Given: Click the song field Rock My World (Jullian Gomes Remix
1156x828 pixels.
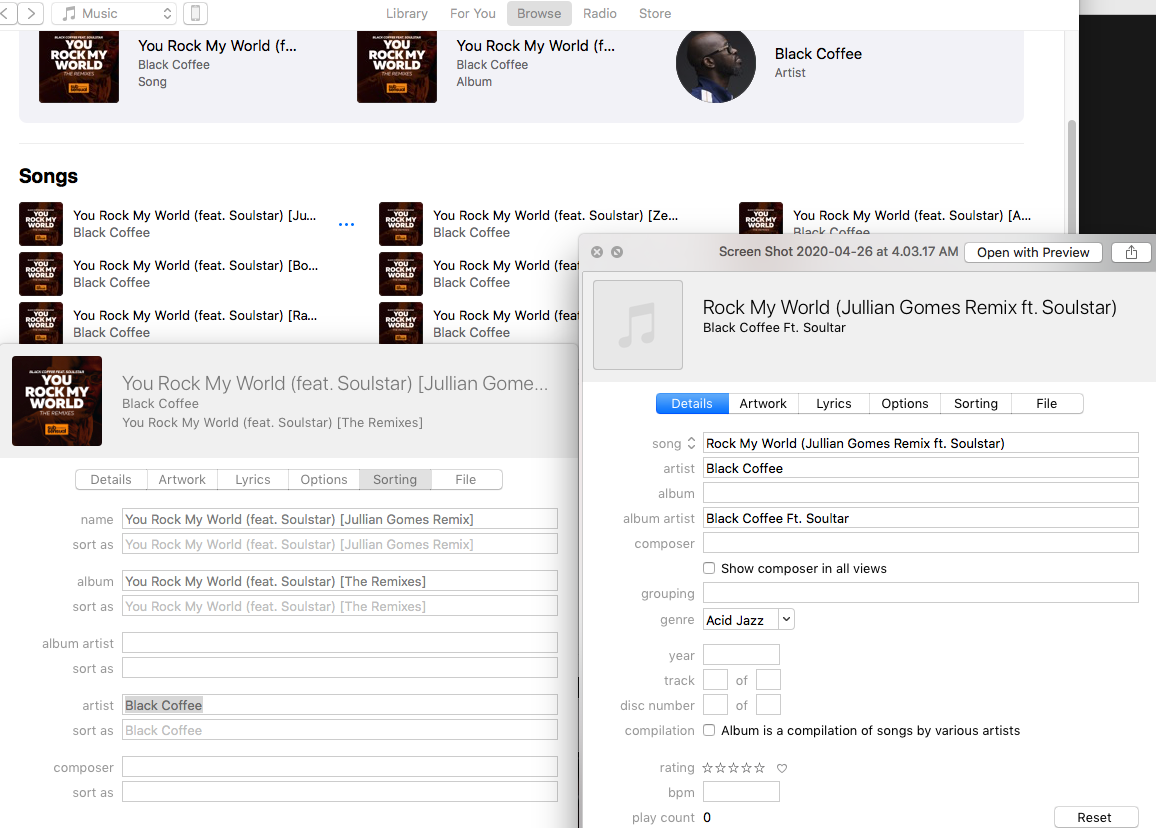Looking at the screenshot, I should coord(921,443).
